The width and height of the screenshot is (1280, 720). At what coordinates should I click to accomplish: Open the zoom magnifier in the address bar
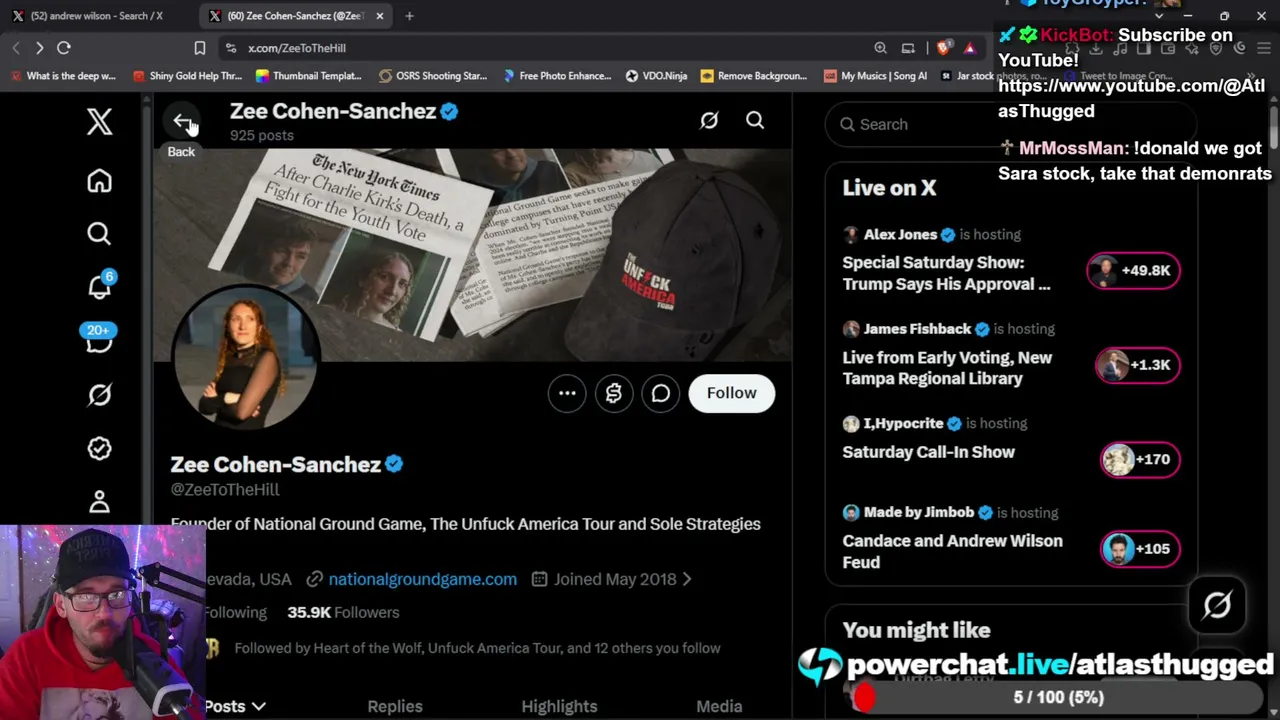(880, 48)
